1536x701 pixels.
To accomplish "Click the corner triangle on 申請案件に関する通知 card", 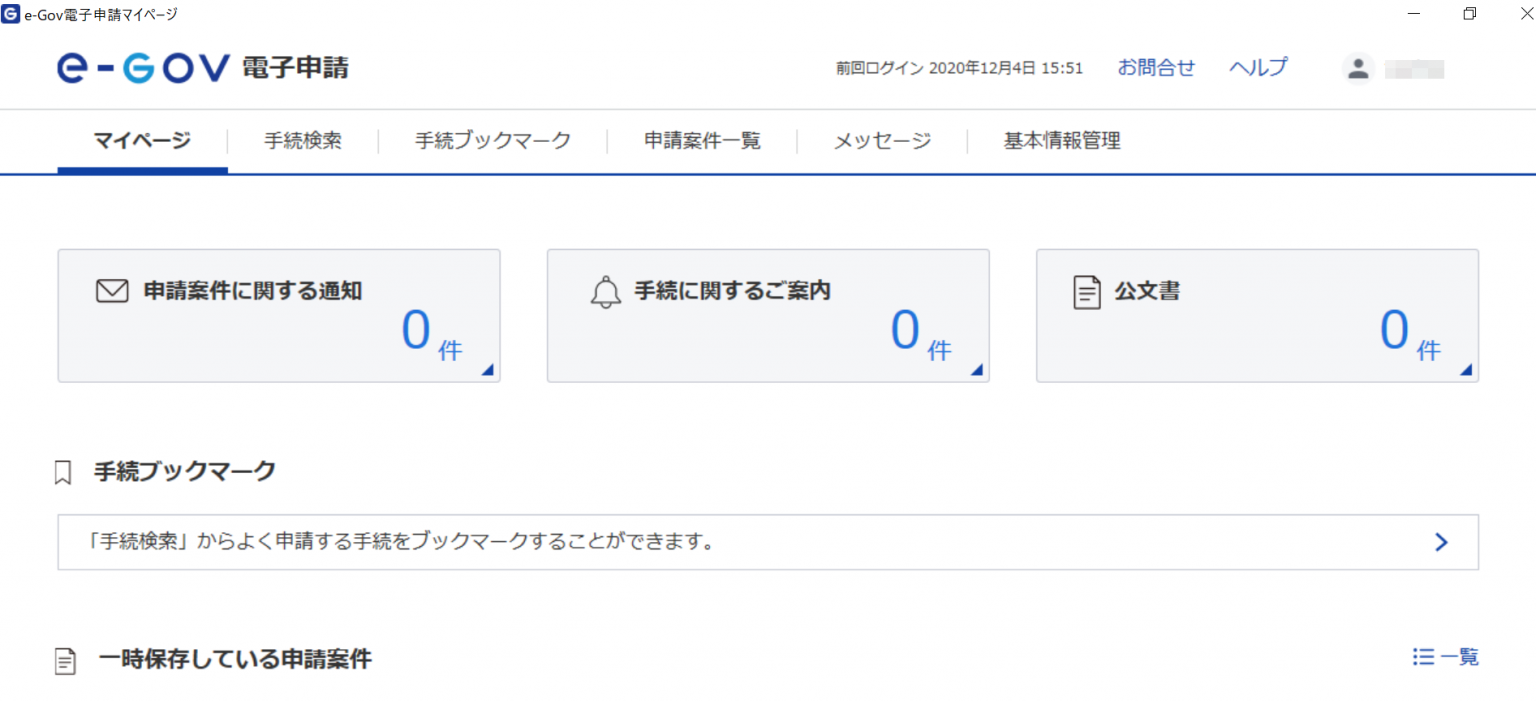I will point(488,370).
